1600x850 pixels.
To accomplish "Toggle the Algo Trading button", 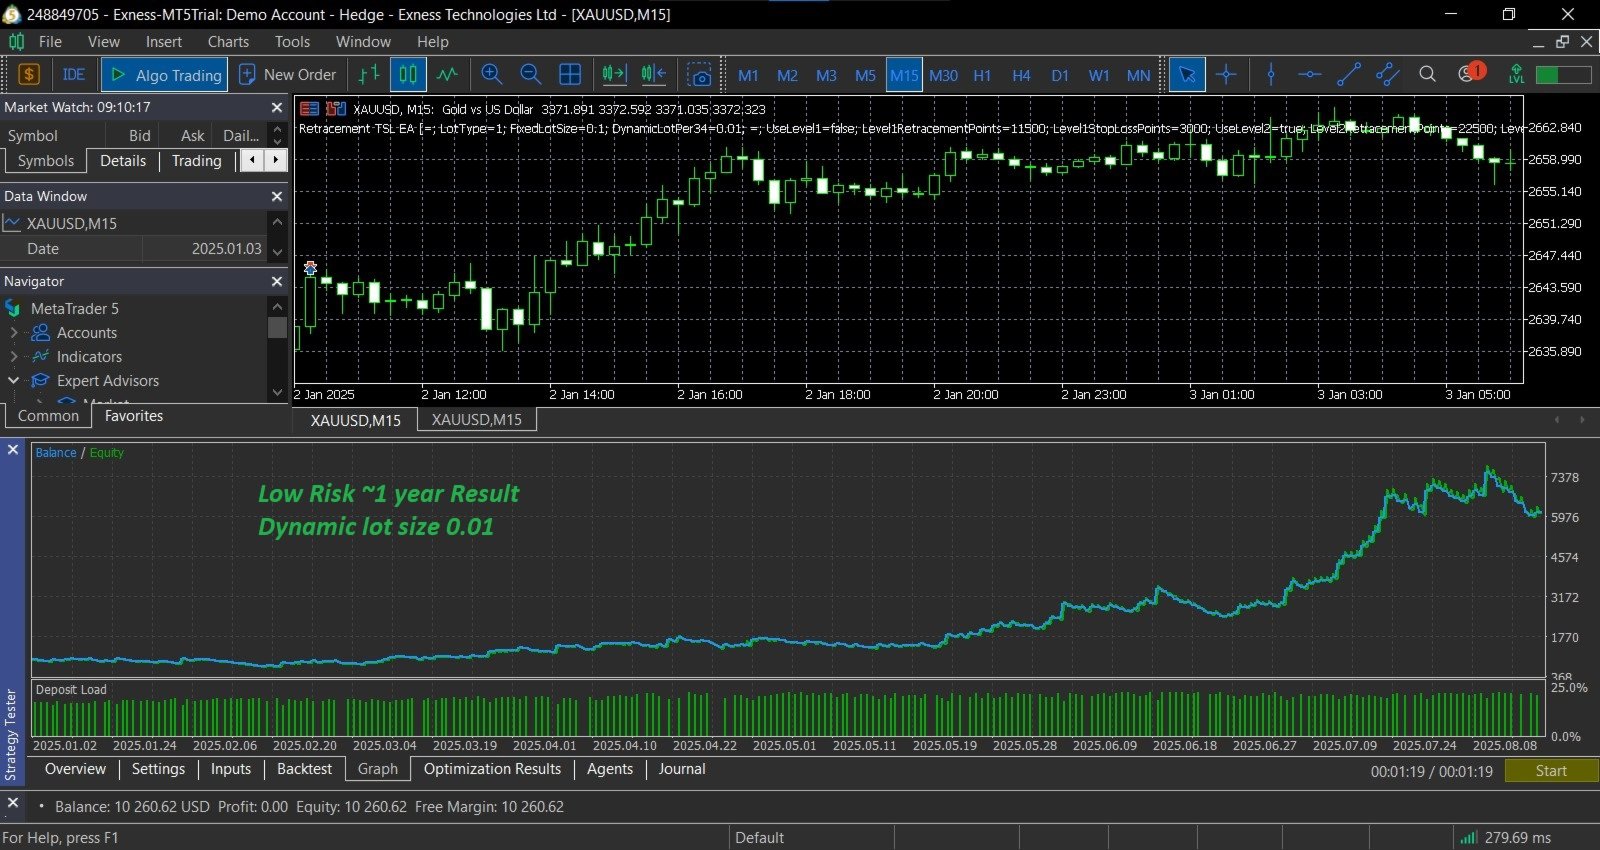I will (x=165, y=75).
